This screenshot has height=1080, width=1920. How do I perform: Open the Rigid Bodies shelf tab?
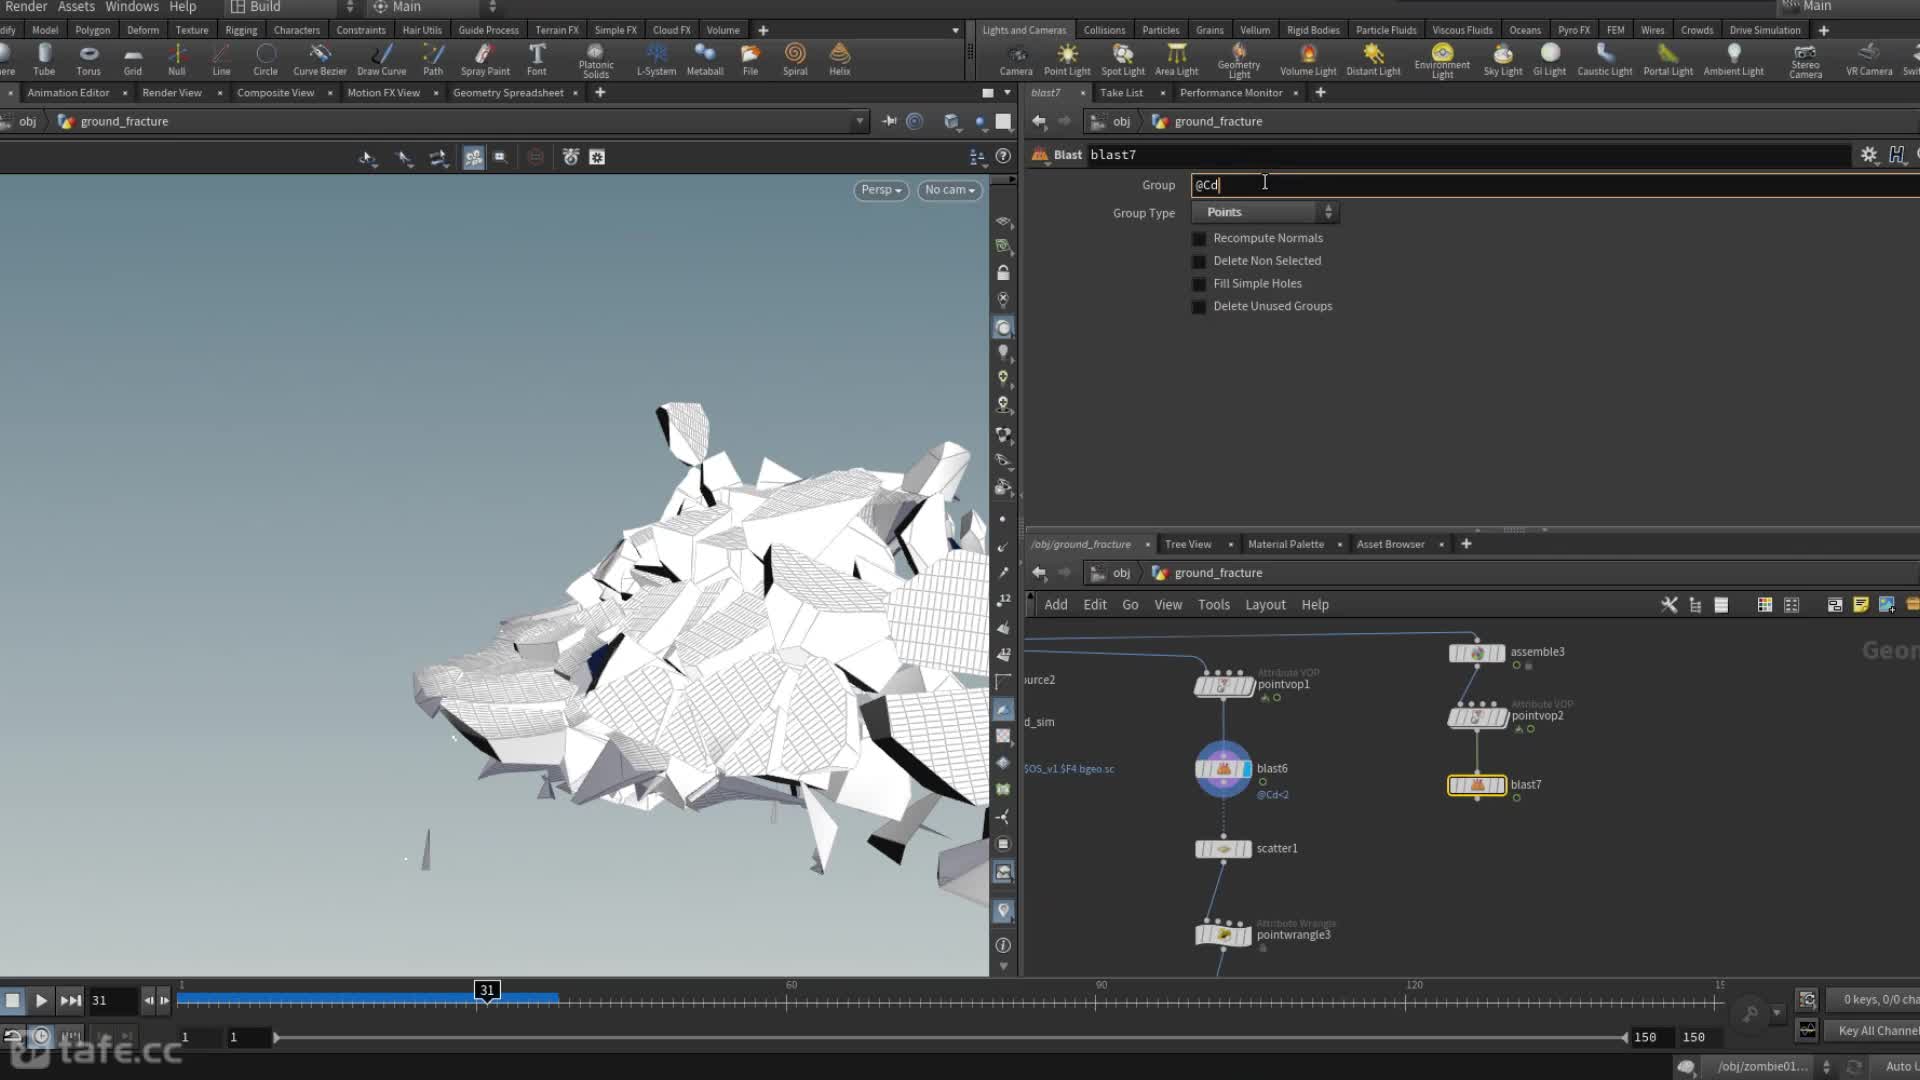point(1313,30)
